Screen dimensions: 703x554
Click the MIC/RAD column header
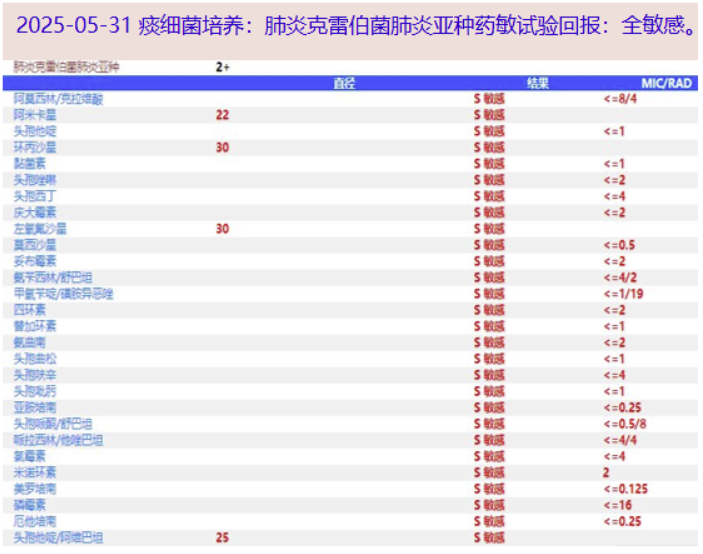[667, 84]
